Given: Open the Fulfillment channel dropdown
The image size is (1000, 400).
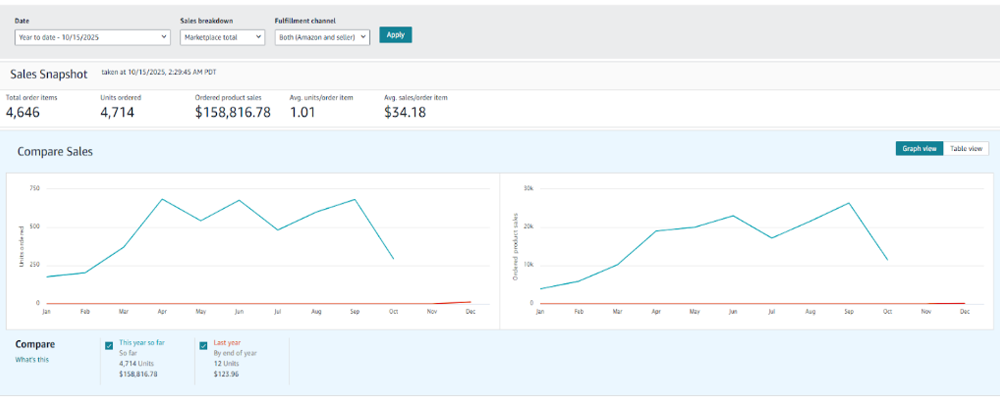Looking at the screenshot, I should 322,37.
